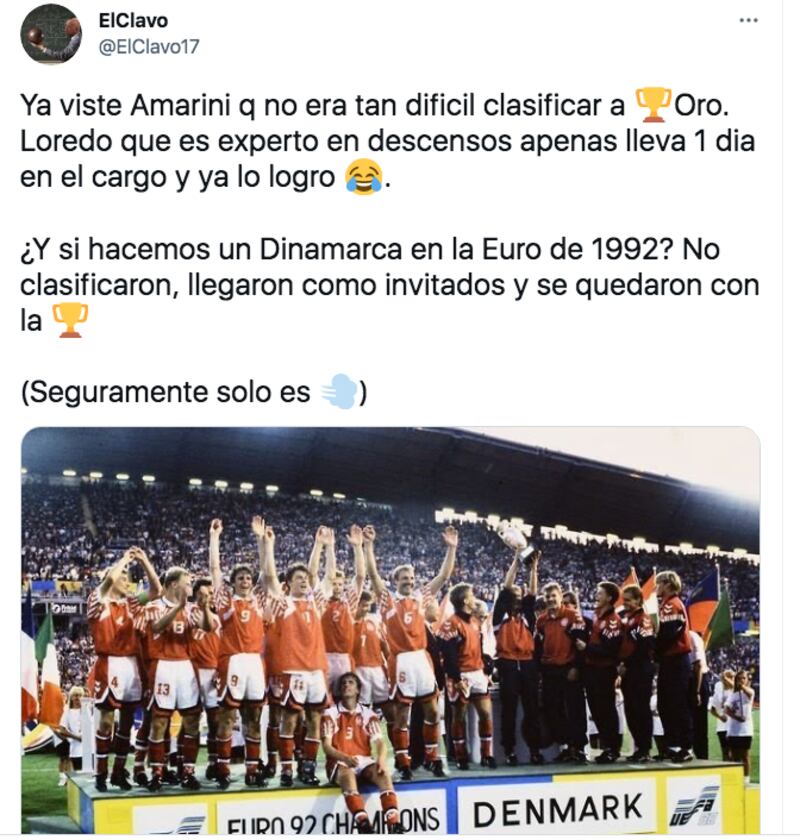Viewport: 800px width, 840px height.
Task: Click the trophy emoji after 'la'
Action: (x=69, y=320)
